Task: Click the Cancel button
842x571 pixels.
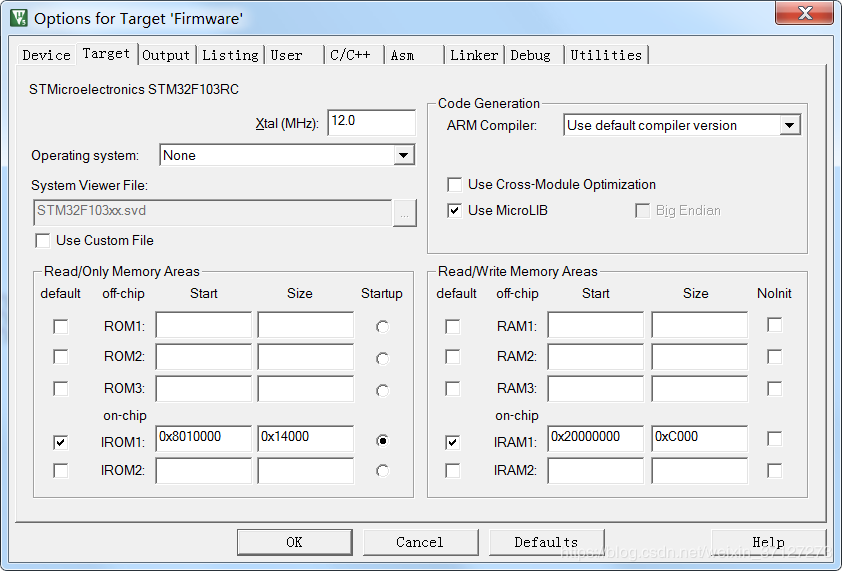Action: 420,542
